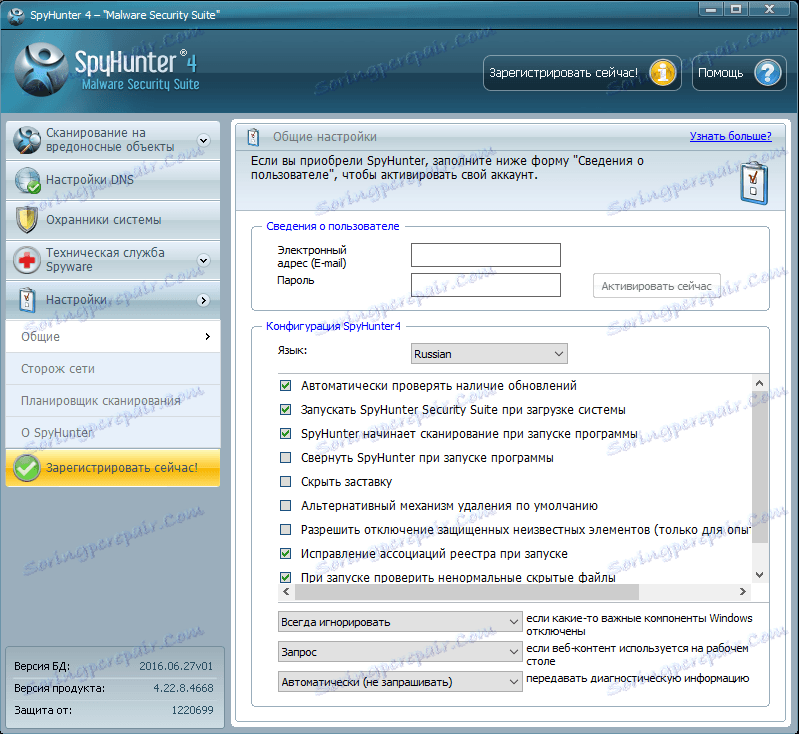
Task: Click sidebar yellow Зарегистрировать сейчас! button
Action: 113,467
